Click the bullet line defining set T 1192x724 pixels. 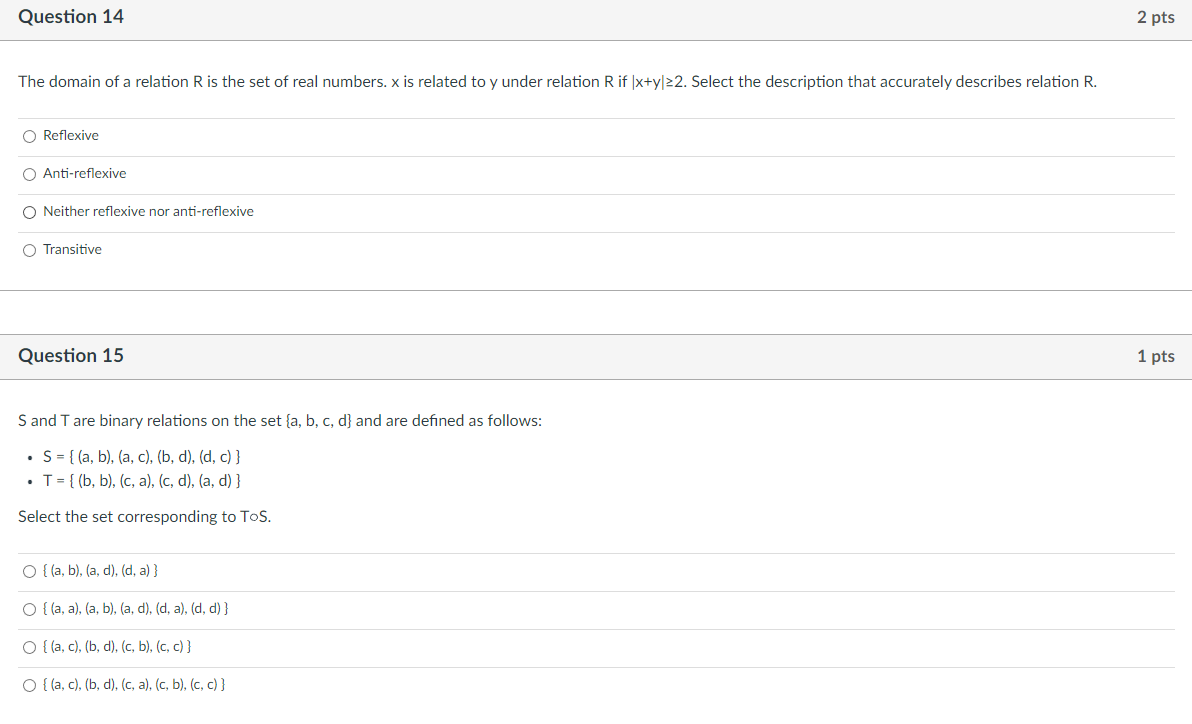tap(142, 481)
